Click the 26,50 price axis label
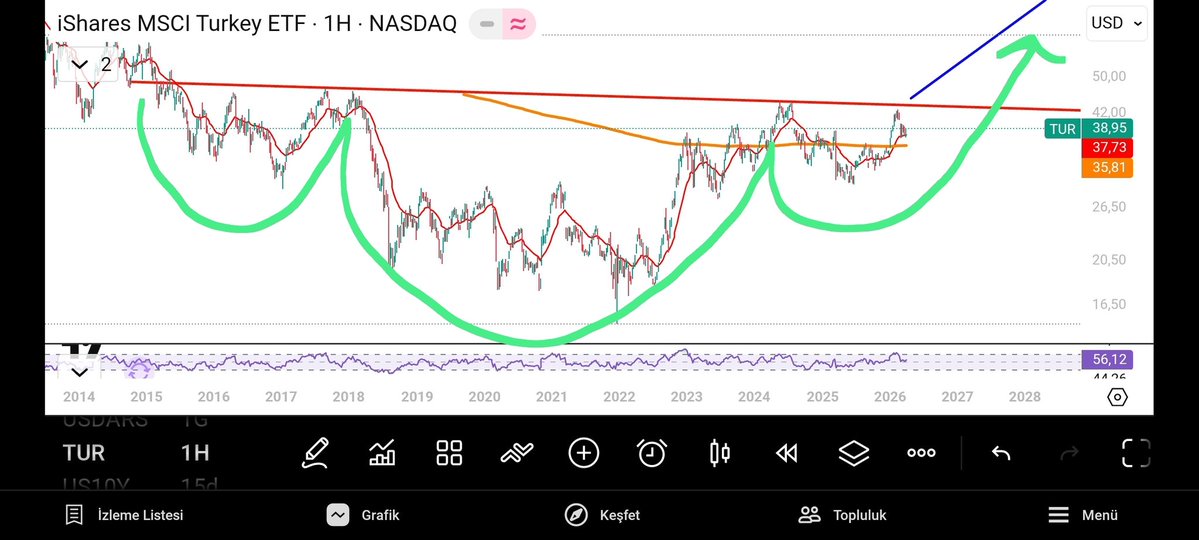 [1110, 207]
